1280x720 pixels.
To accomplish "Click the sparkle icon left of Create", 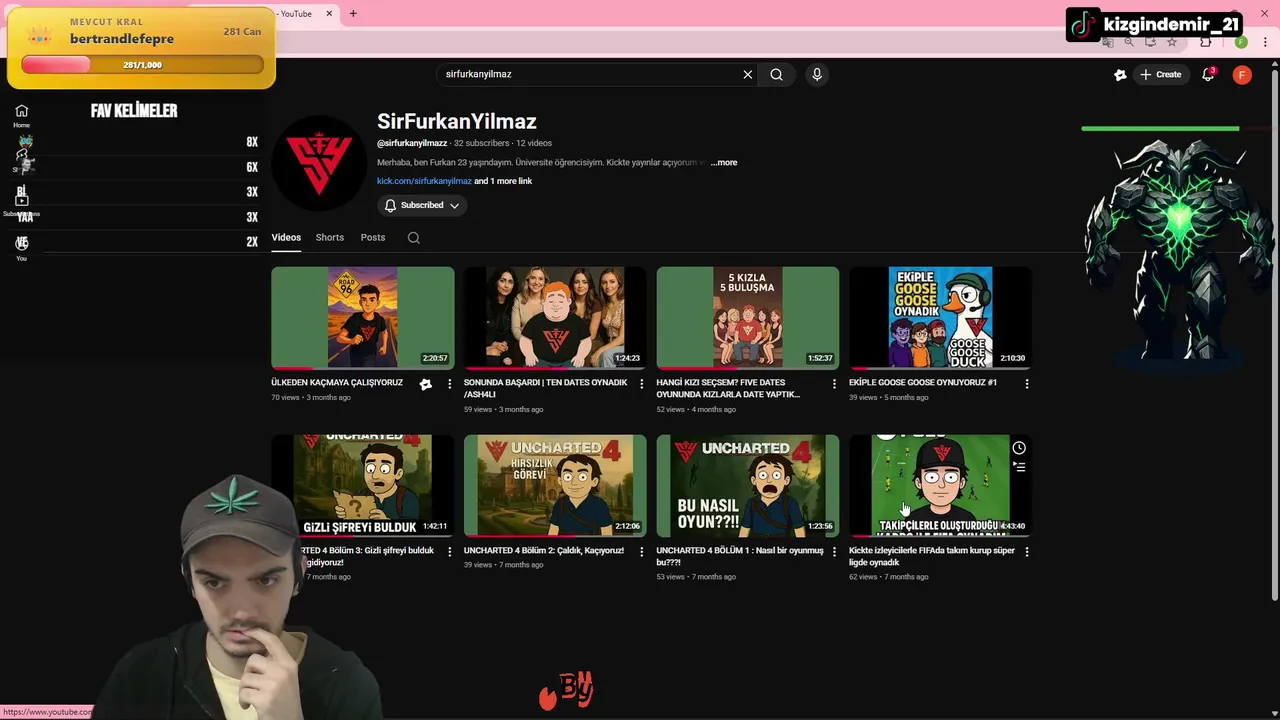I will (1120, 74).
